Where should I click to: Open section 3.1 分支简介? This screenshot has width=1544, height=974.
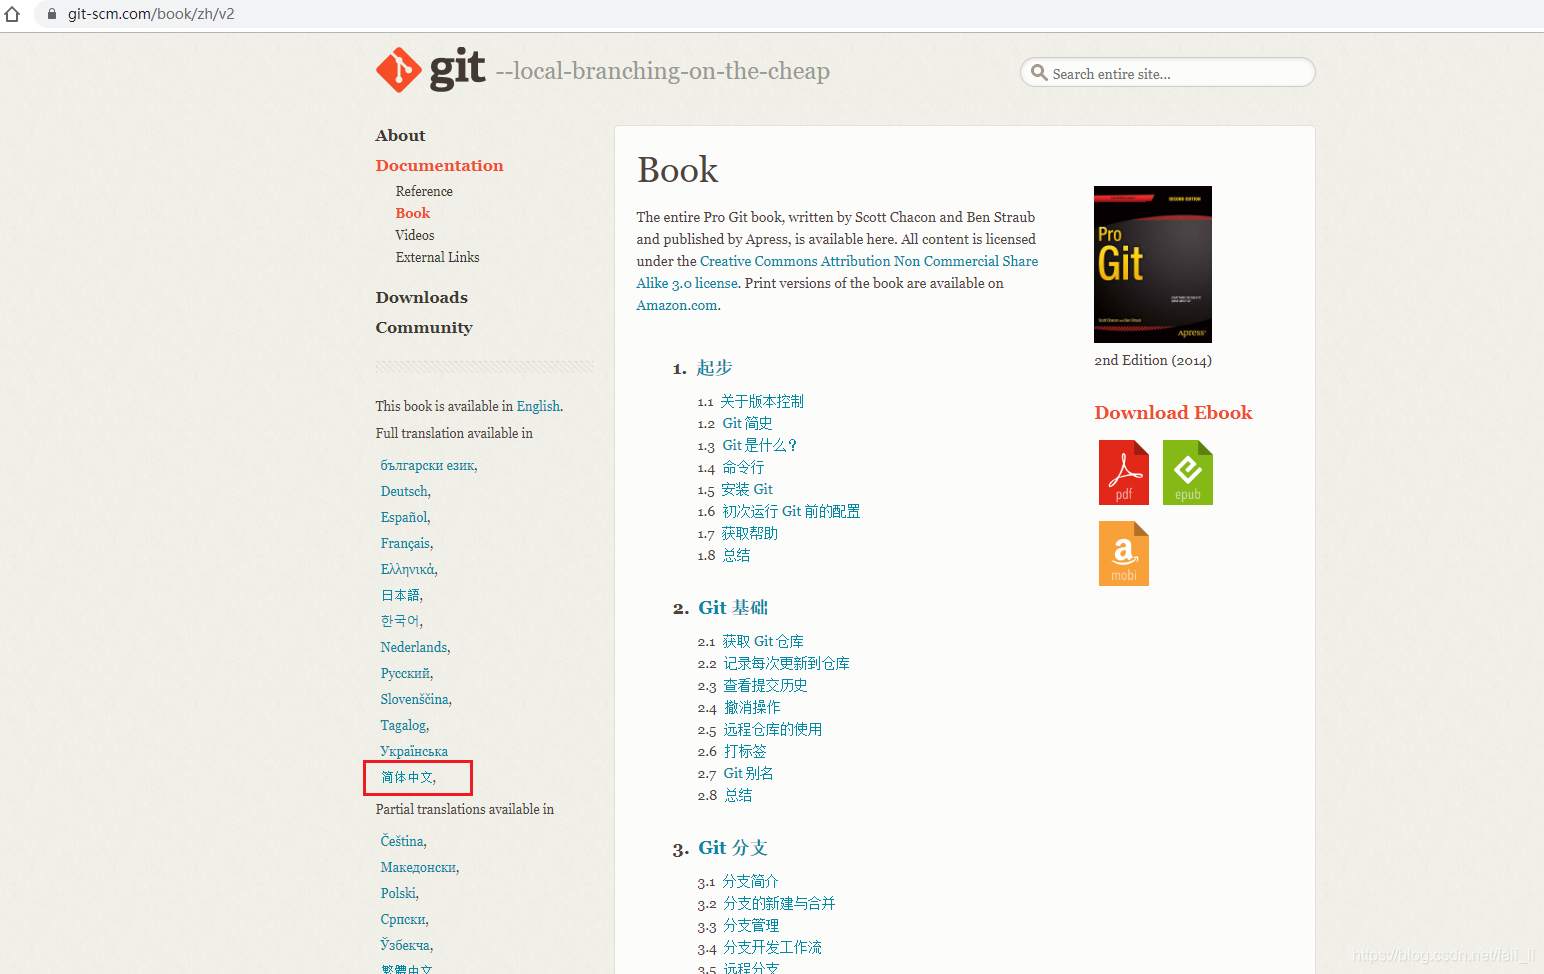pyautogui.click(x=750, y=881)
